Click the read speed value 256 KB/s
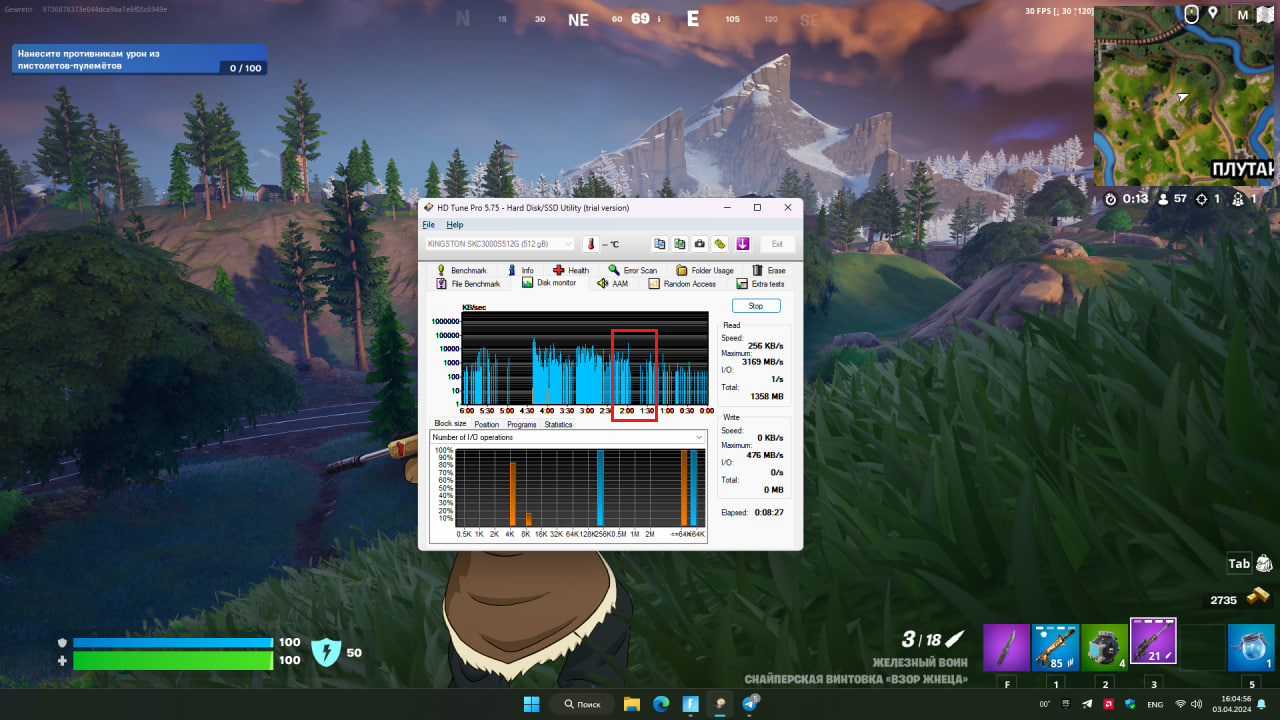This screenshot has width=1280, height=720. (x=765, y=345)
